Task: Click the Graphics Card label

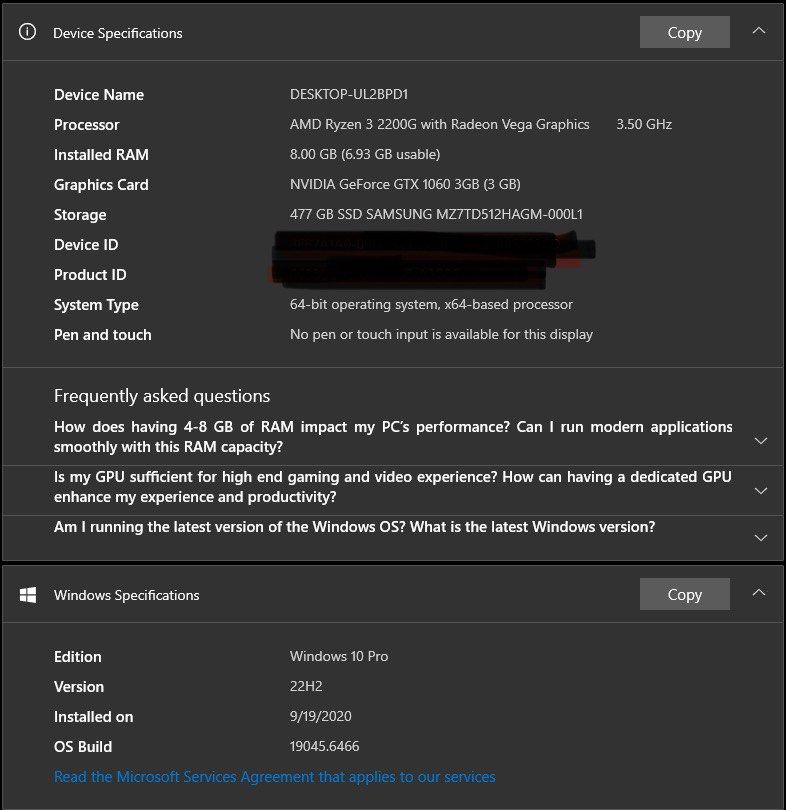Action: [101, 185]
